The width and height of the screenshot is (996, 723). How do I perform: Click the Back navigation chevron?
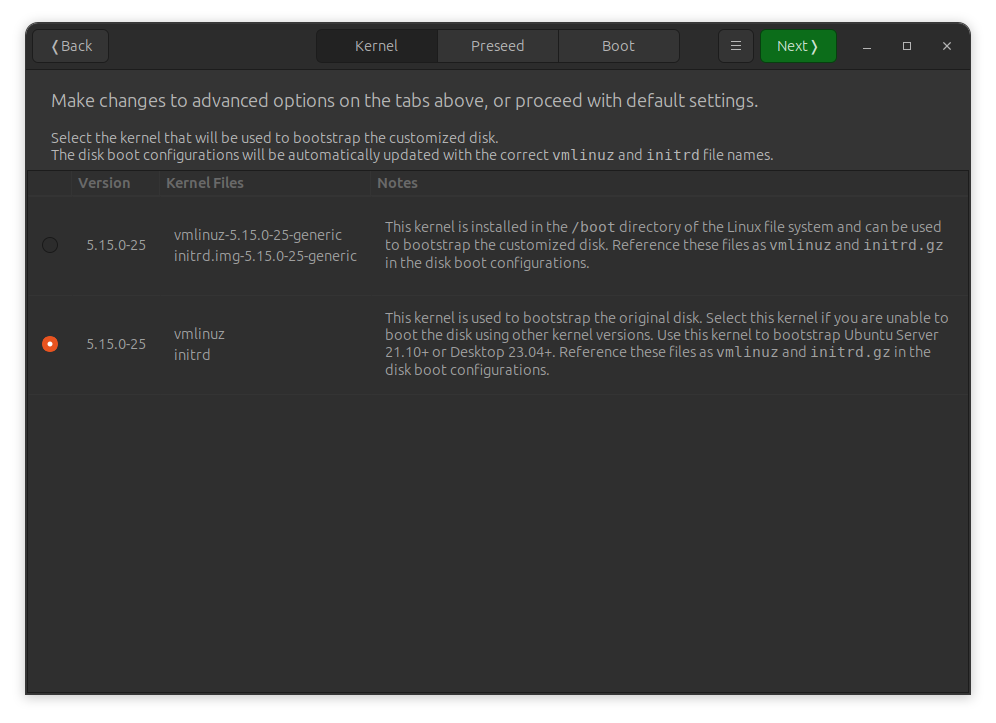[x=55, y=45]
